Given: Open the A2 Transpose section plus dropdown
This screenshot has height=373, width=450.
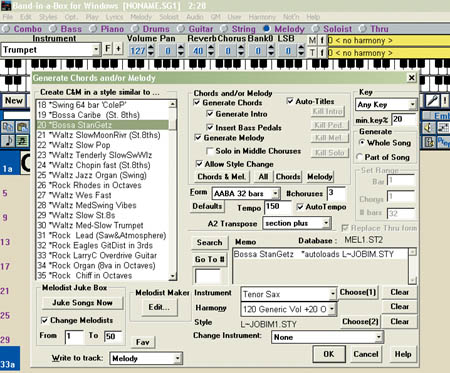Looking at the screenshot, I should click(x=326, y=223).
